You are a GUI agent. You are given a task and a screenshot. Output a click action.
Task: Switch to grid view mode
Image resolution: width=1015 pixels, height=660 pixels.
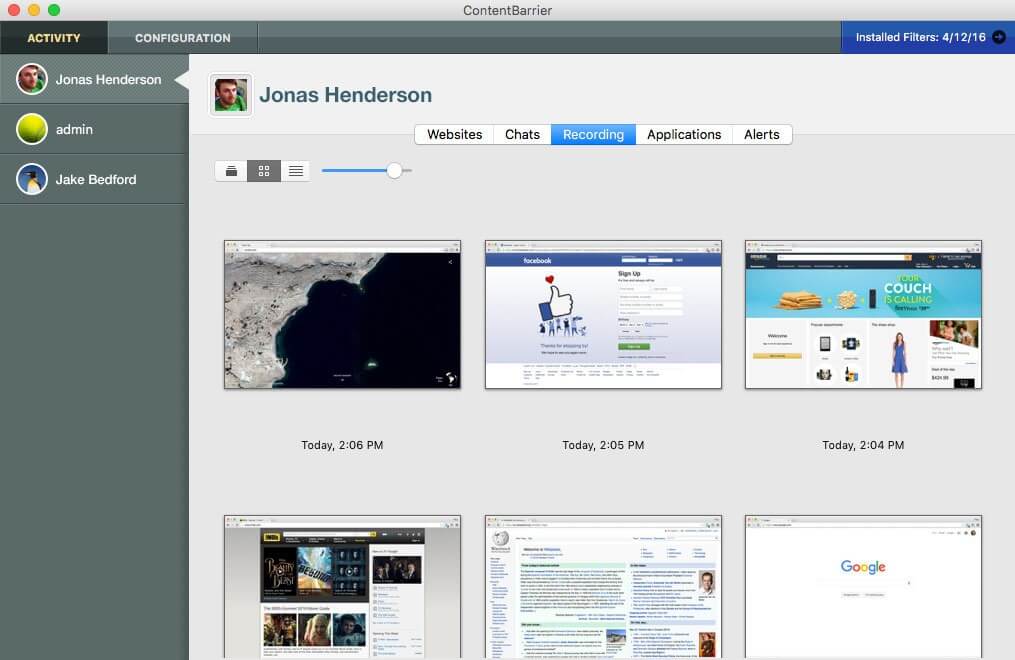click(x=263, y=171)
